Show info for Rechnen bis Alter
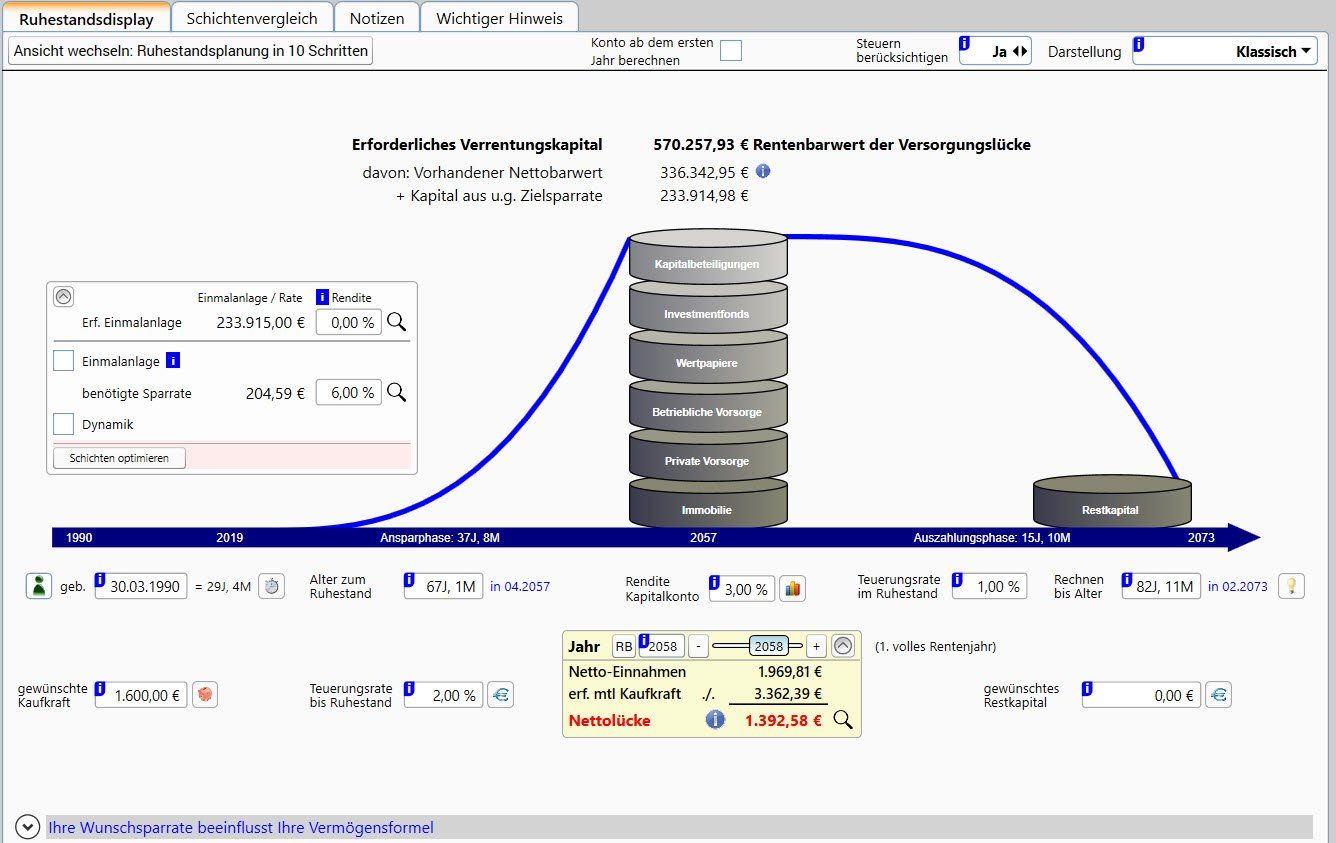Viewport: 1336px width, 843px height. [x=1127, y=579]
